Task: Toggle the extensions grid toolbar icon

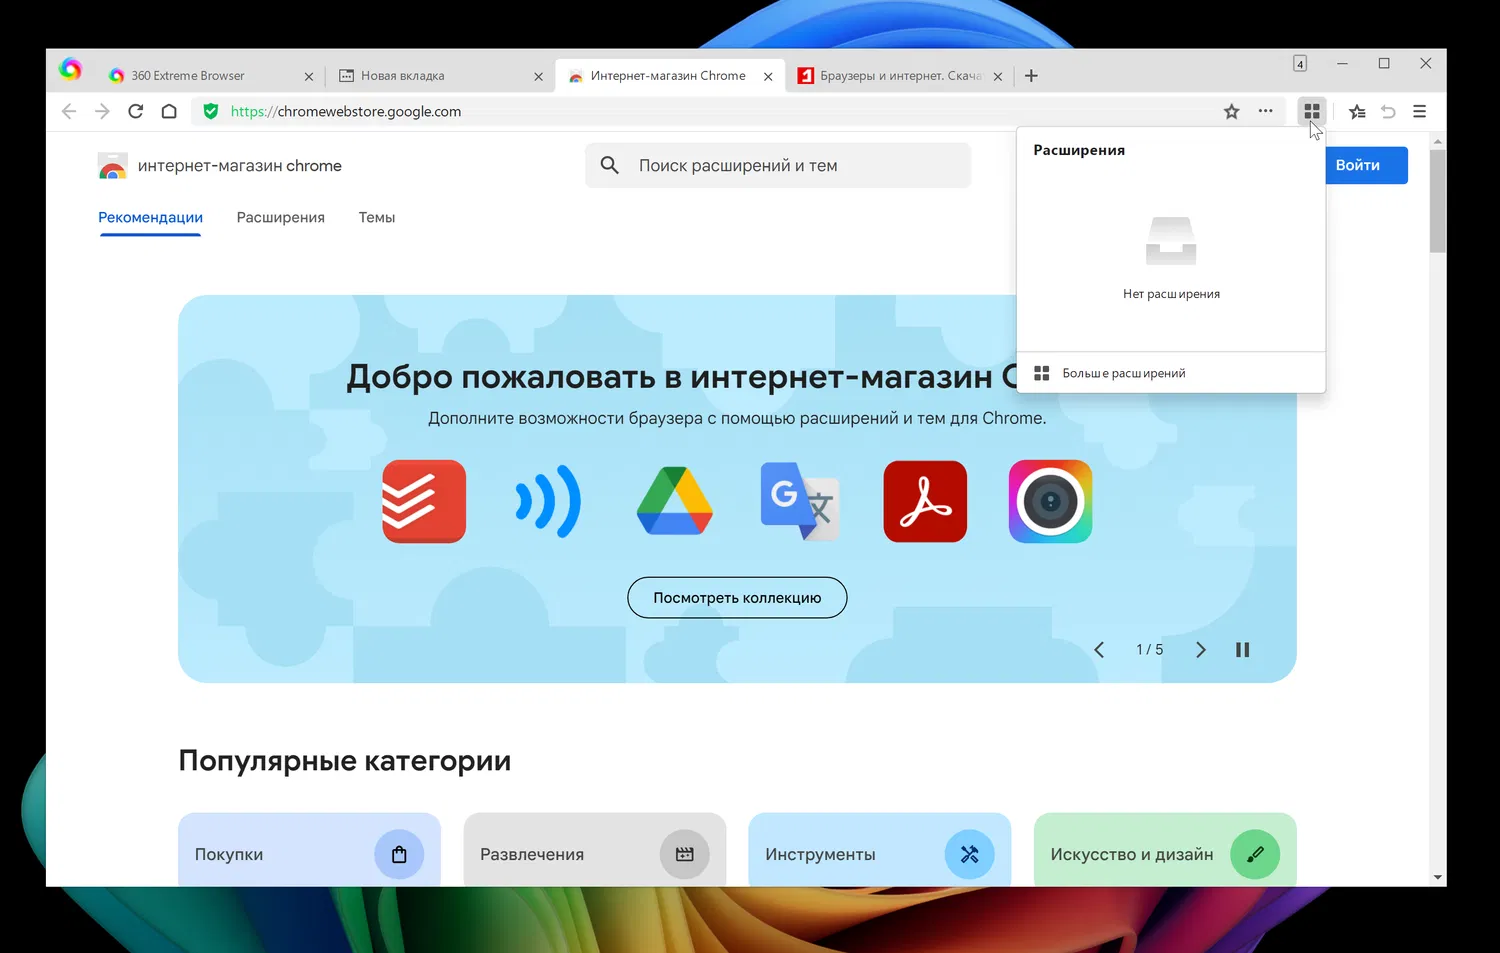Action: (1312, 111)
